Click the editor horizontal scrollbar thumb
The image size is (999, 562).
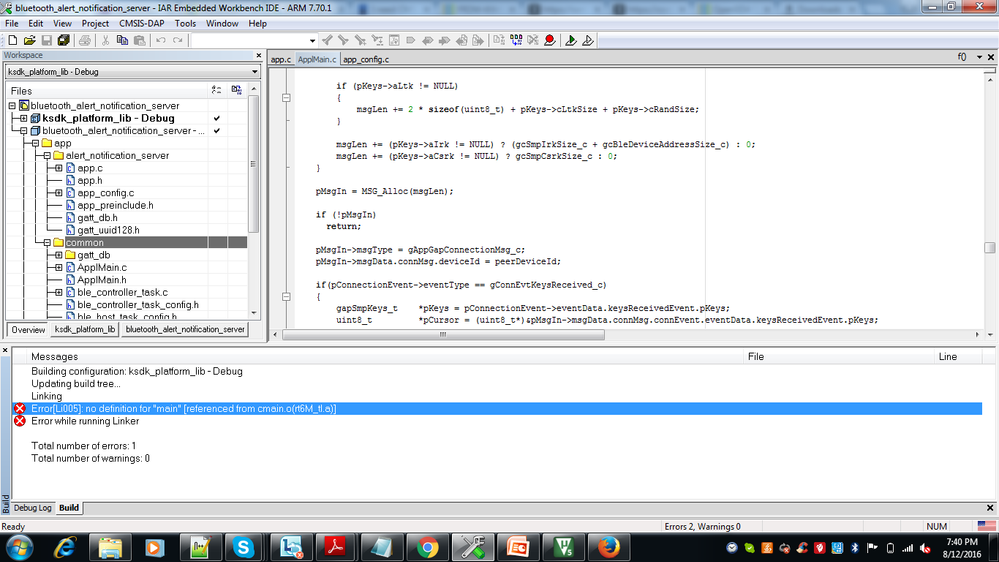(443, 335)
